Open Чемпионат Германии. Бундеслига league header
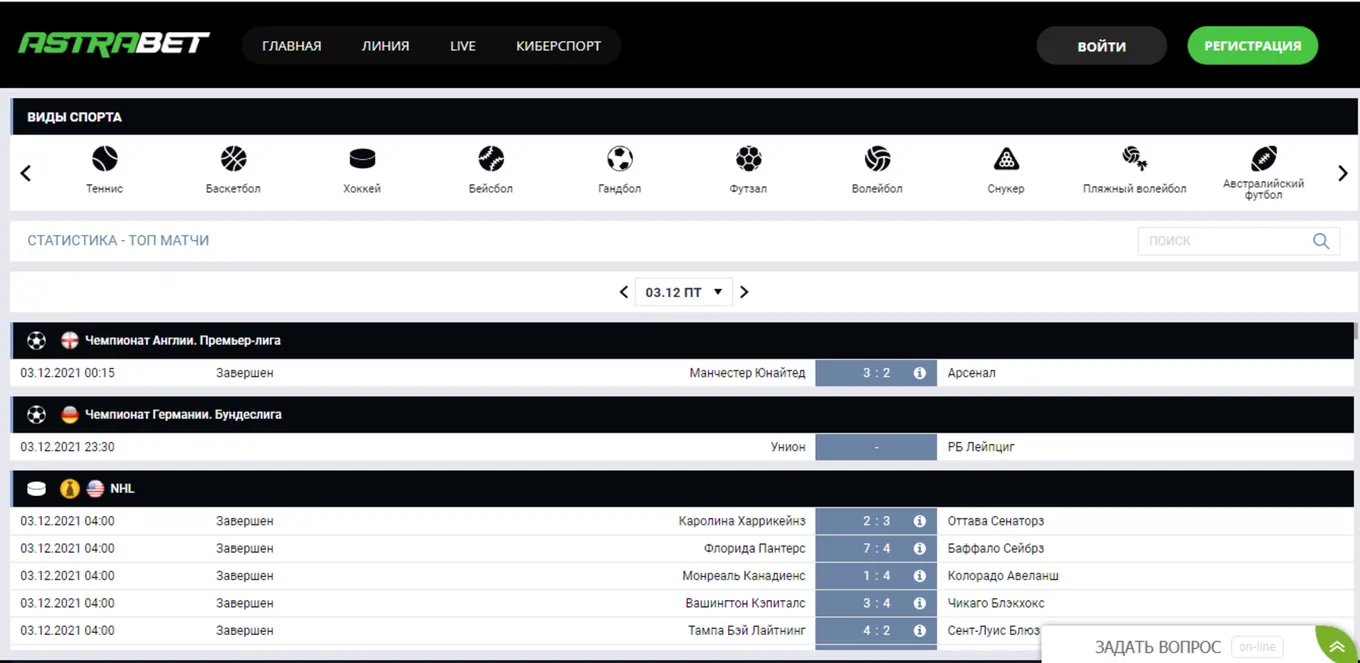Screen dimensions: 1360x663 coord(683,415)
